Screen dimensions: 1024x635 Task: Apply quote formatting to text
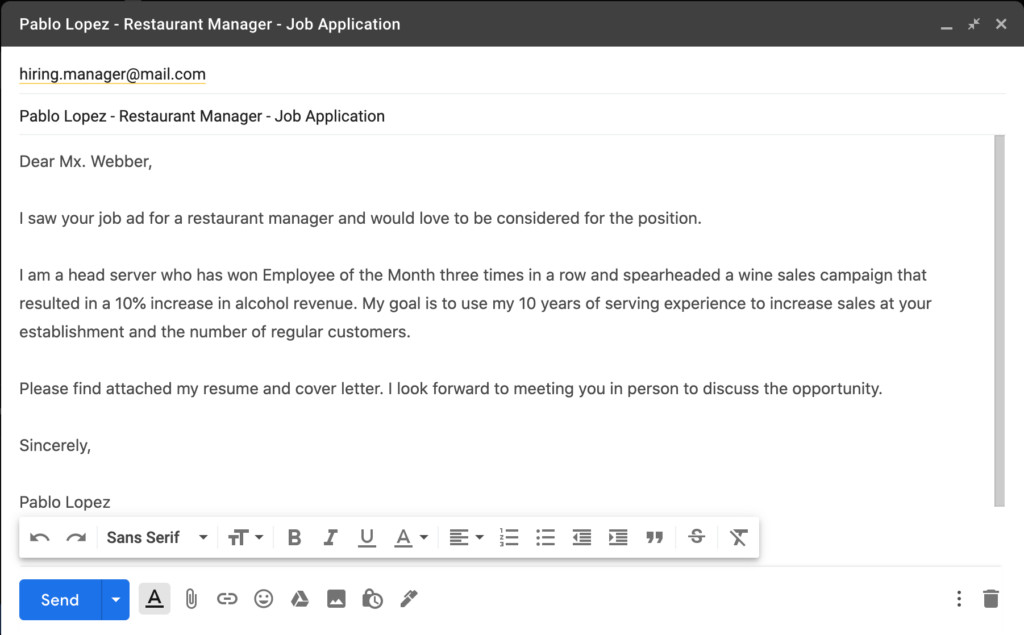click(x=655, y=537)
